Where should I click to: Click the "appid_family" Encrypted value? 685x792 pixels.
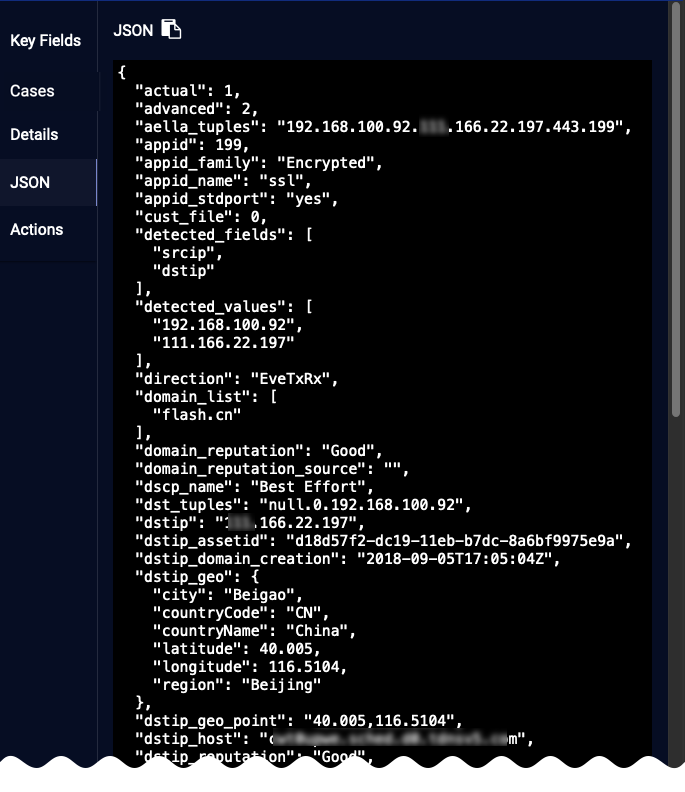(x=330, y=162)
